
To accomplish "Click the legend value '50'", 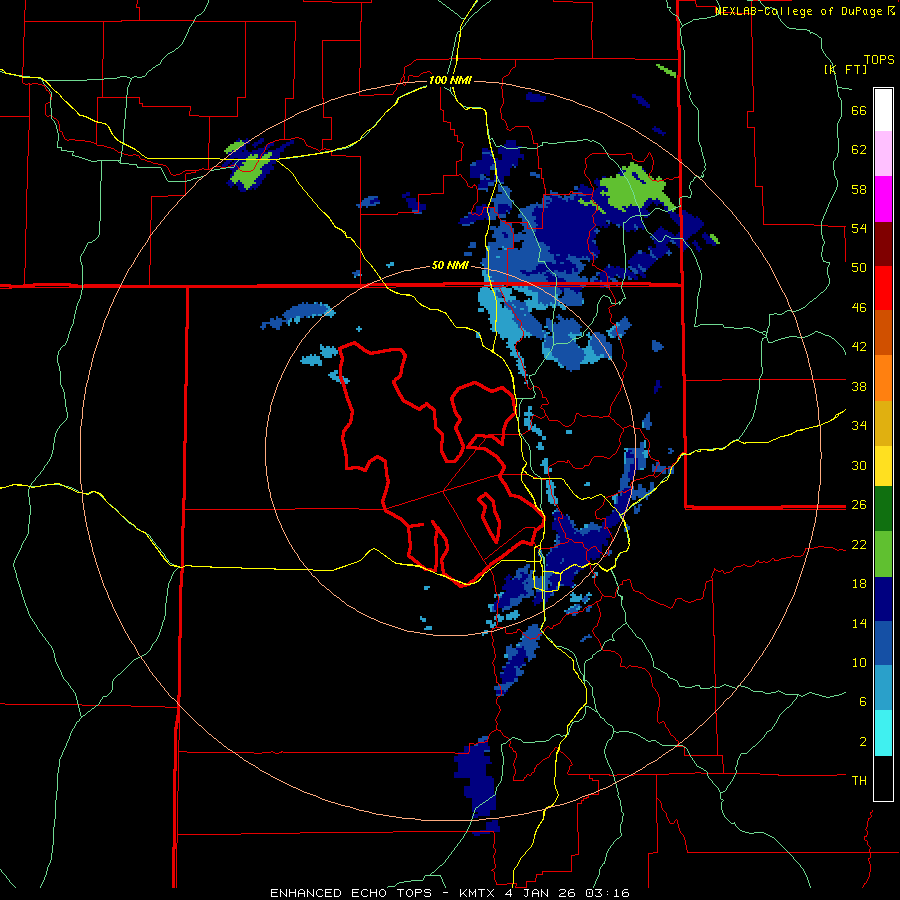I will [x=859, y=268].
